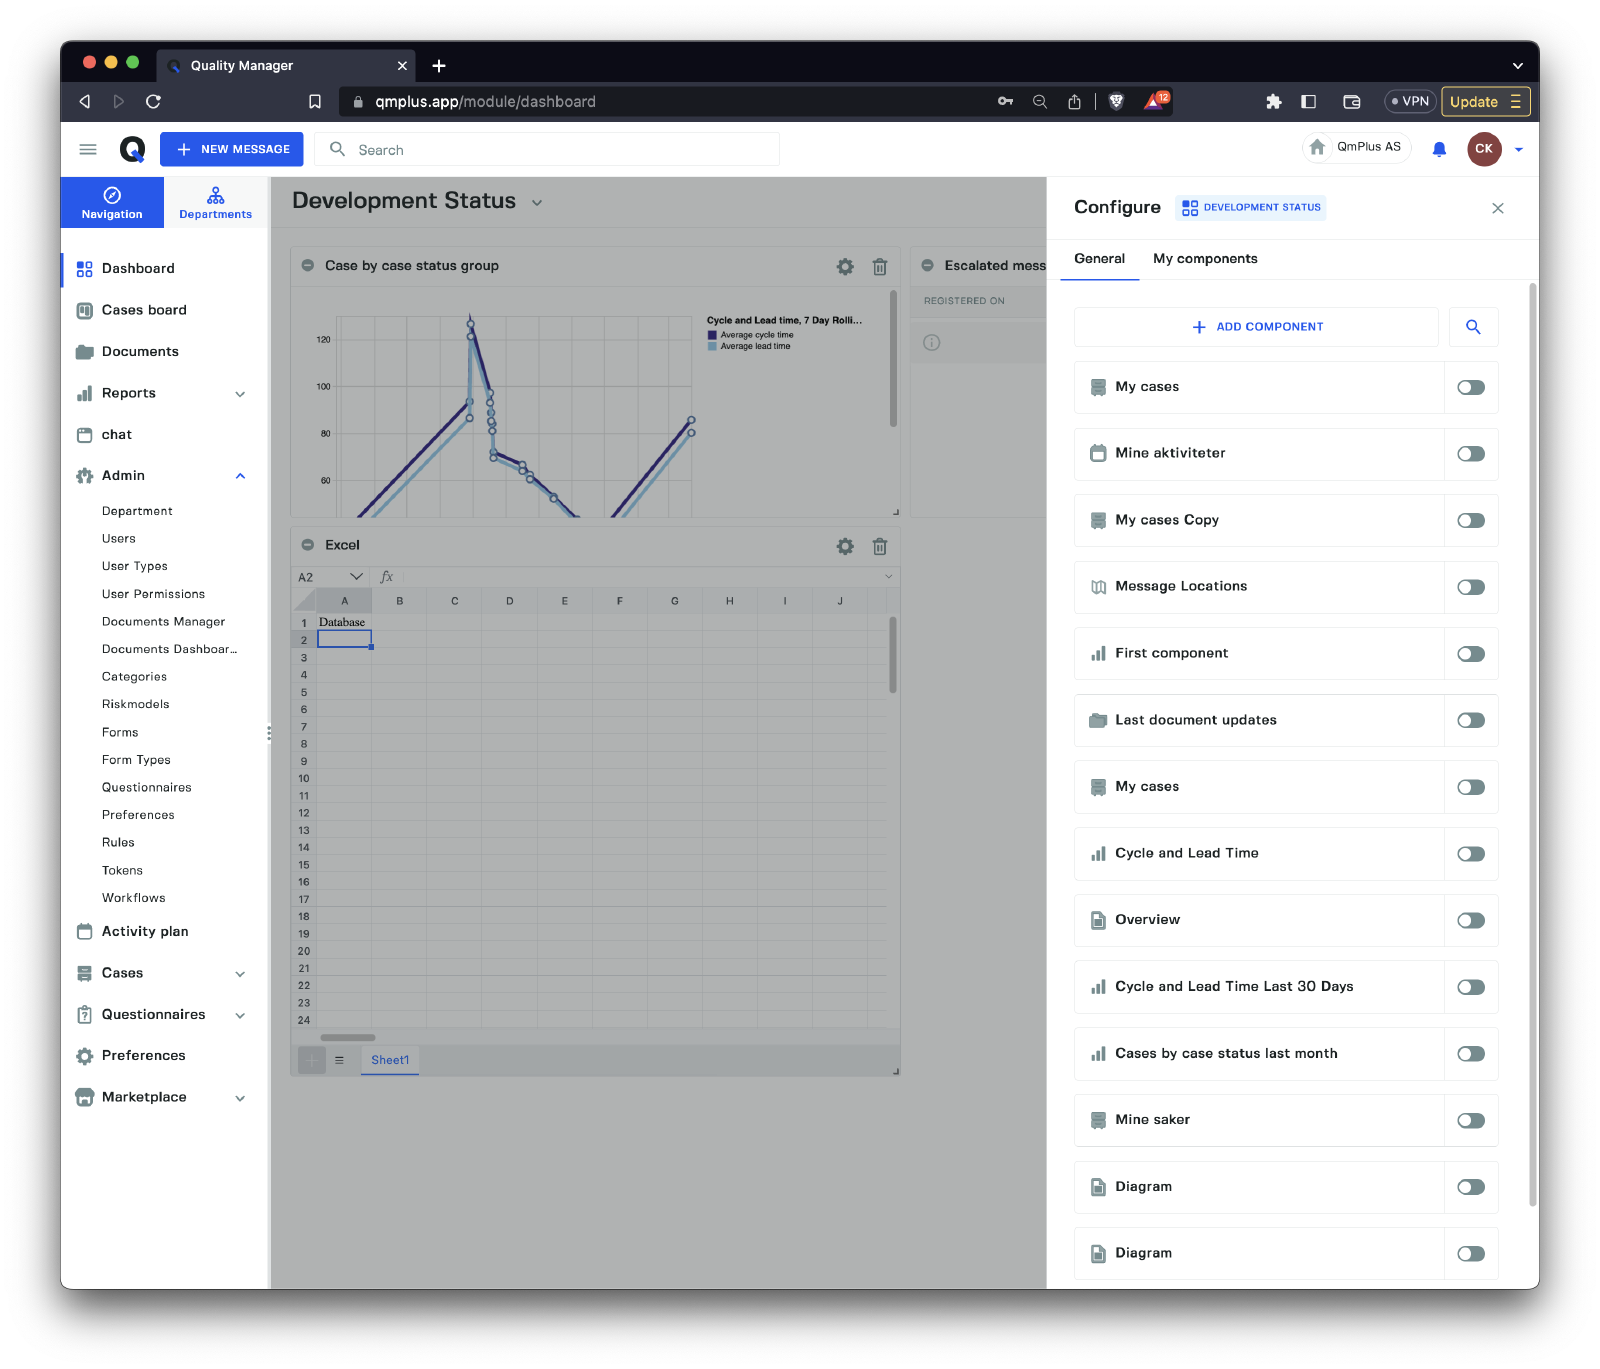
Task: Click the search magnifier in Configure panel
Action: [1473, 327]
